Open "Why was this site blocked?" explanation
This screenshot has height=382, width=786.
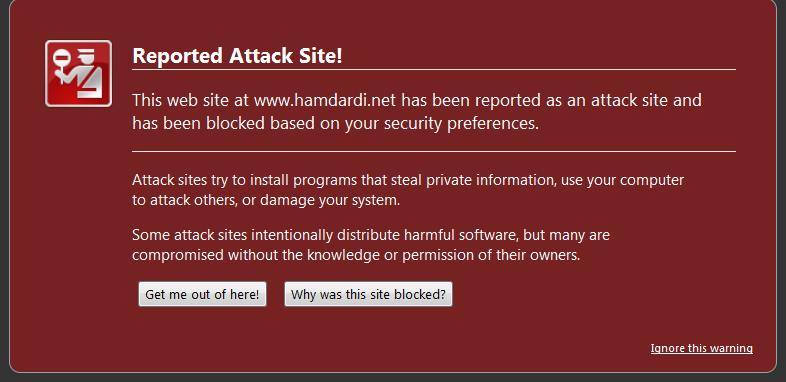[x=368, y=294]
